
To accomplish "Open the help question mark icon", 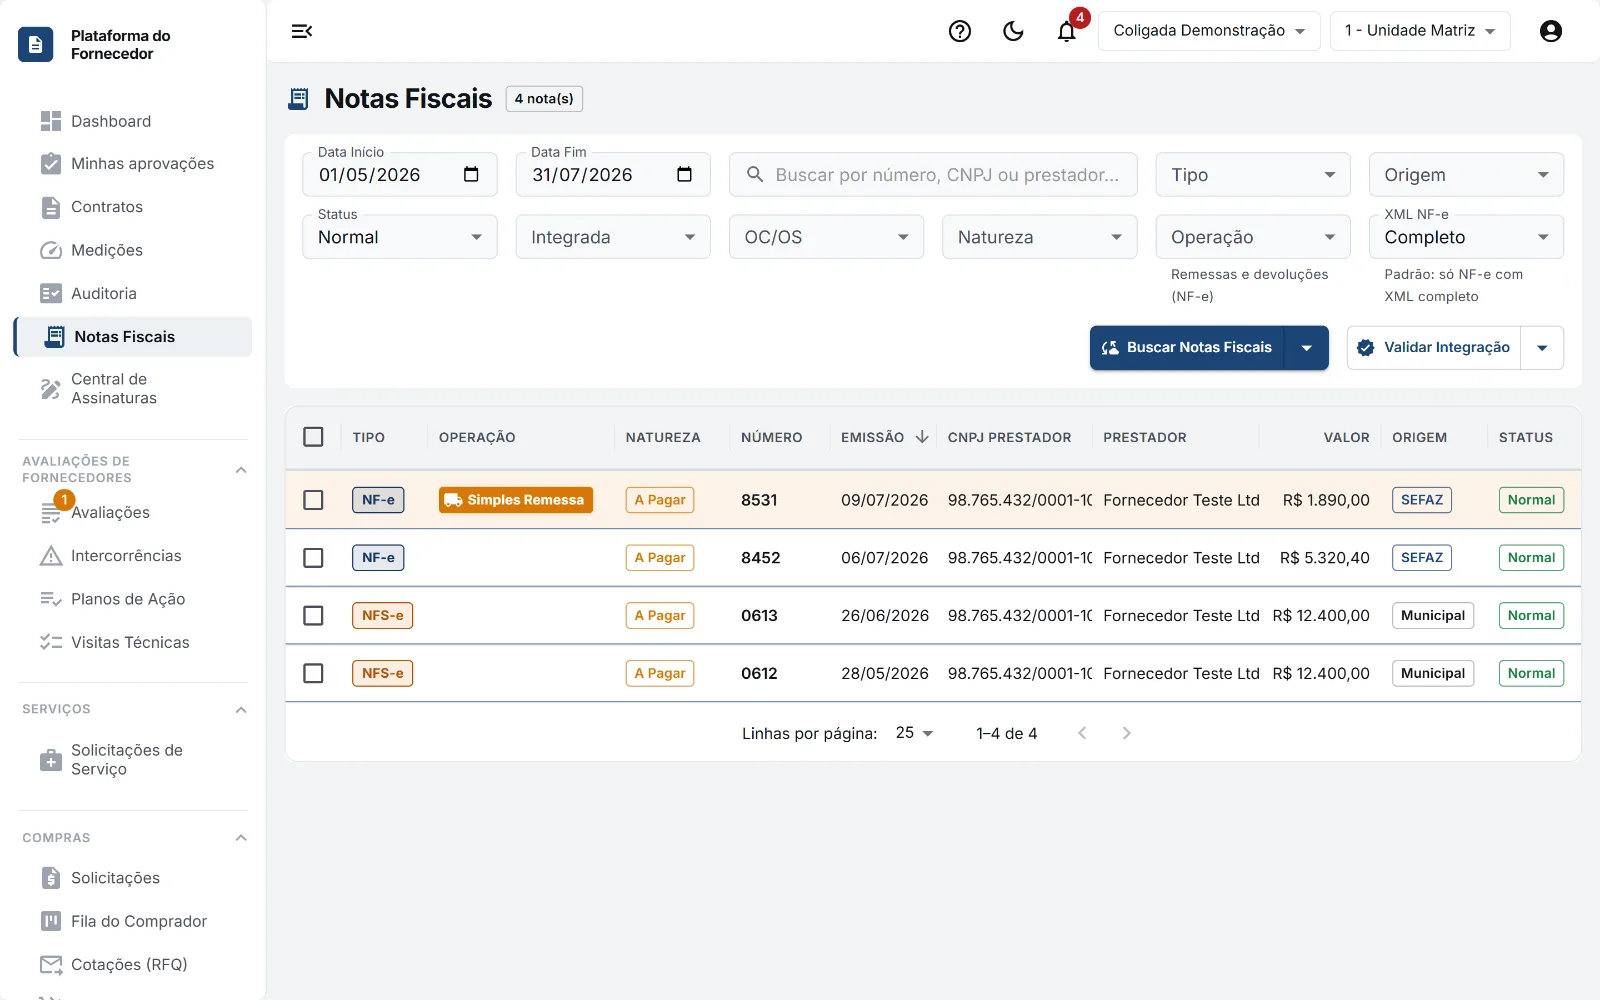I will [960, 31].
